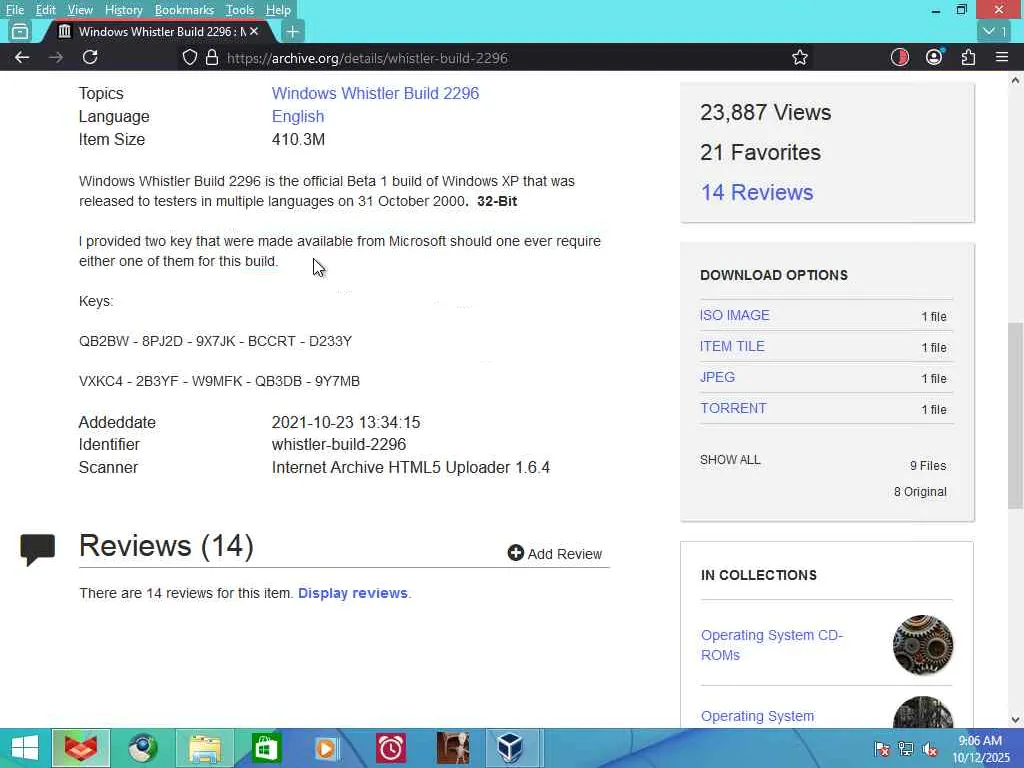Click the network tray icon

[x=906, y=748]
